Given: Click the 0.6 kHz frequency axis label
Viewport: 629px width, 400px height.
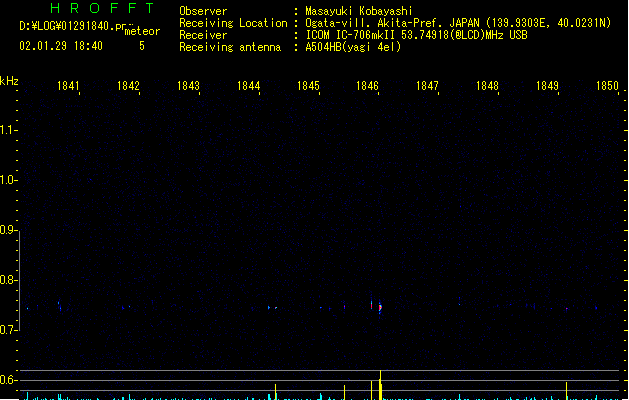Looking at the screenshot, I should point(8,380).
